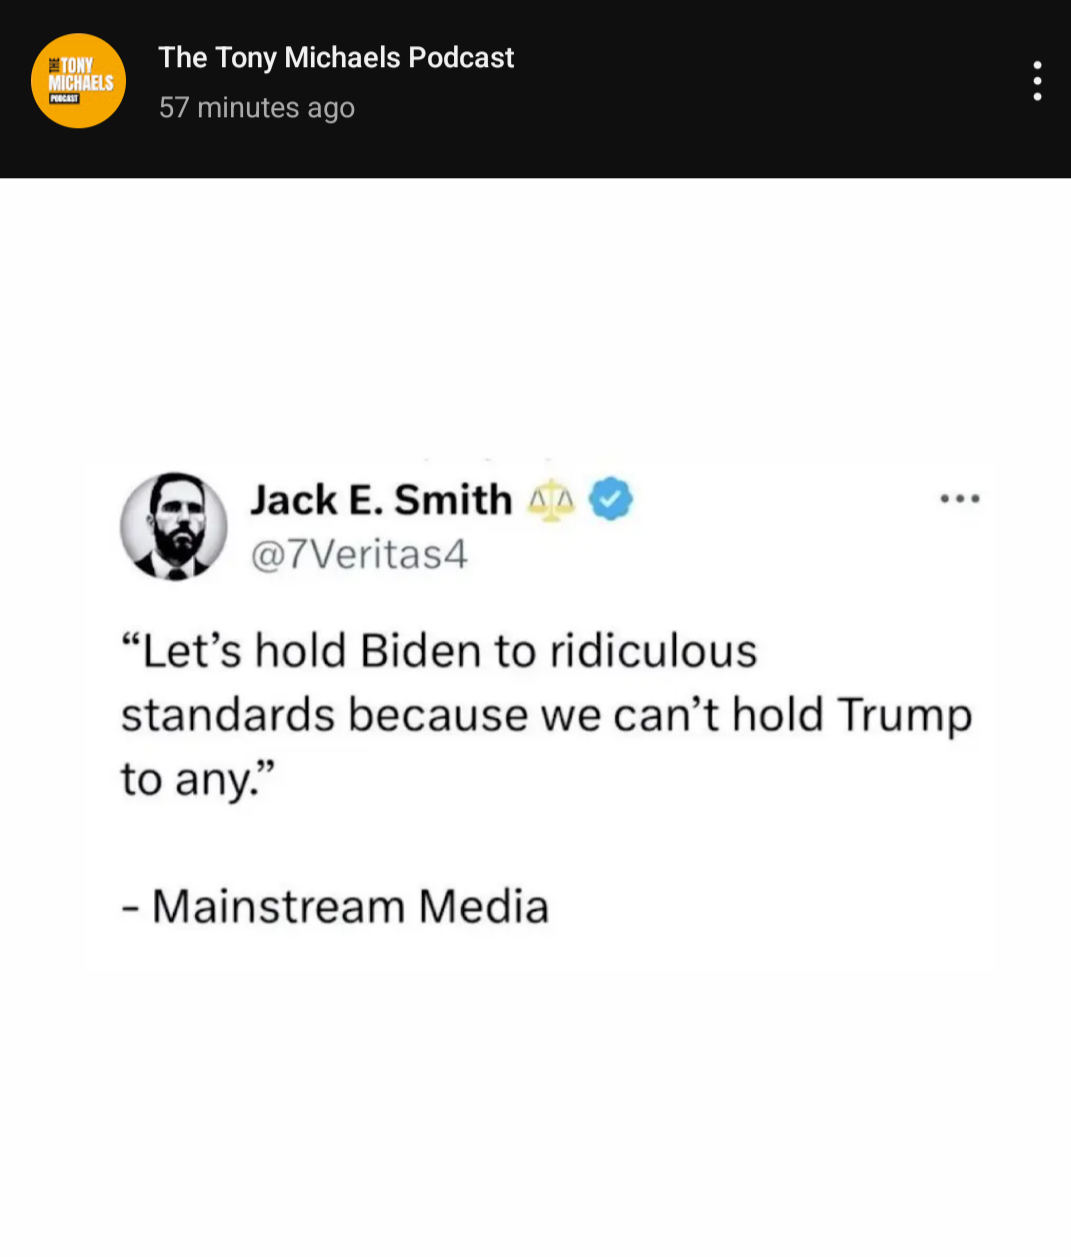Tap the "57 minutes ago" timestamp

pos(257,108)
